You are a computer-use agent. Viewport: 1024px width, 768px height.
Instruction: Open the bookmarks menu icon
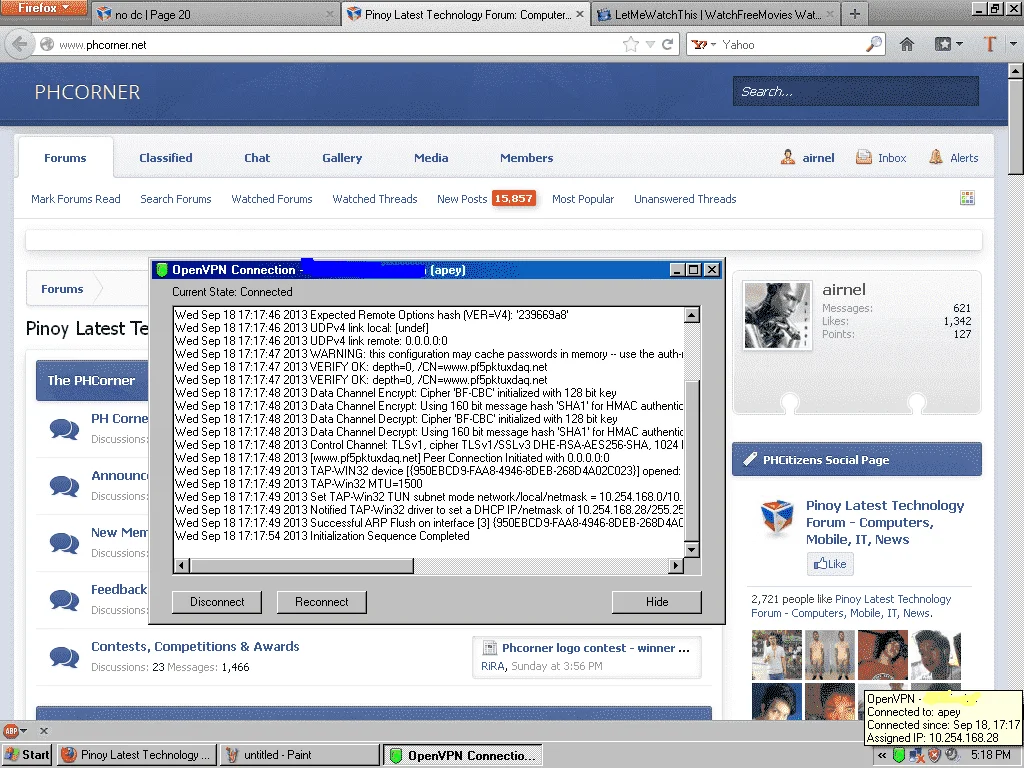942,44
